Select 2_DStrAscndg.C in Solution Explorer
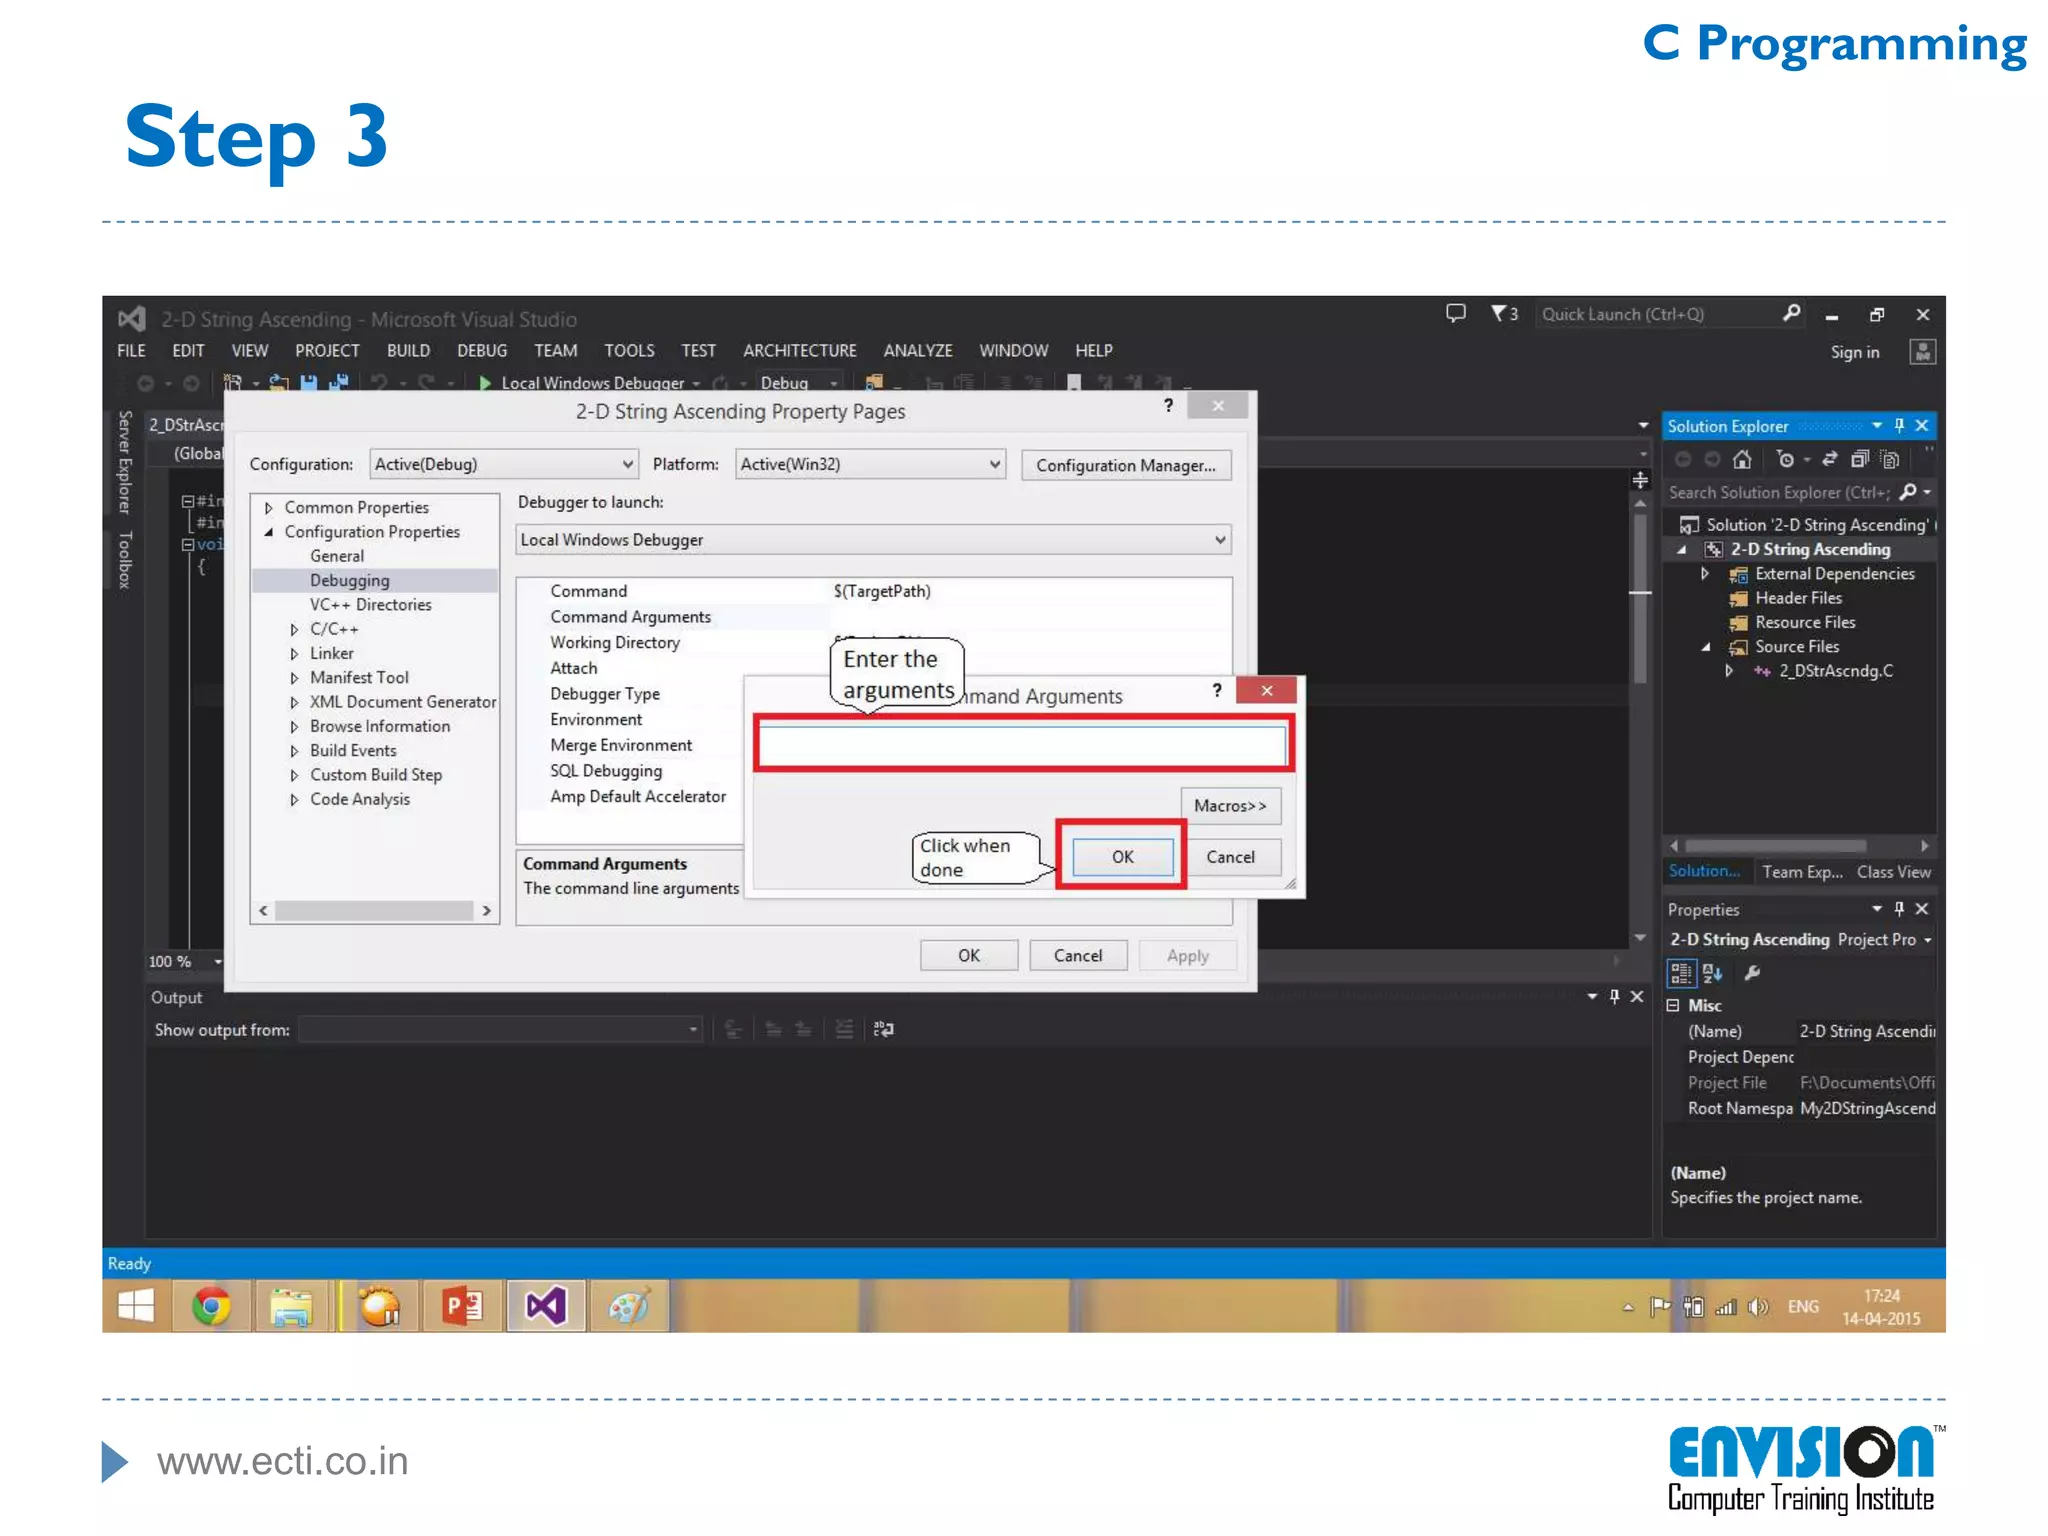The image size is (2048, 1536). tap(1835, 671)
